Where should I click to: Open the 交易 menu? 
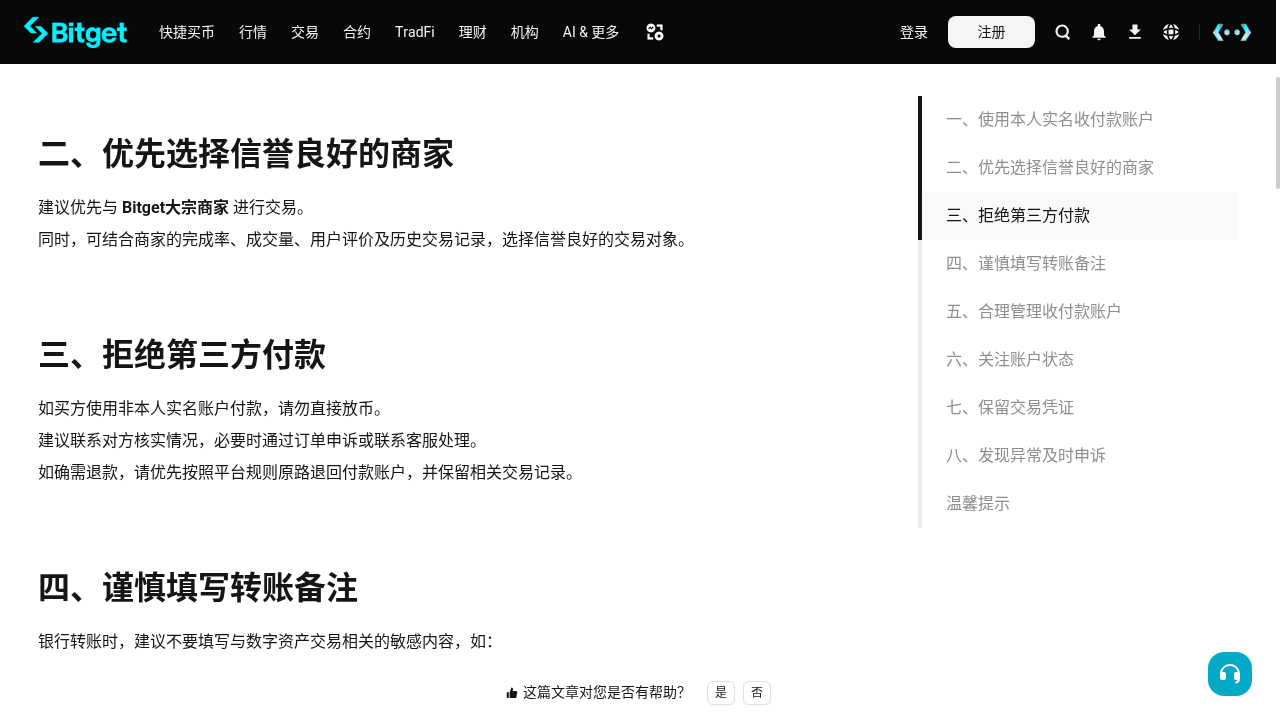305,32
